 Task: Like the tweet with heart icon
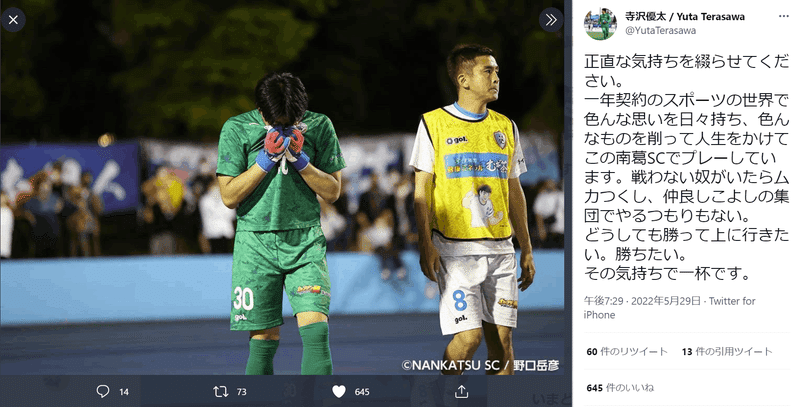339,391
